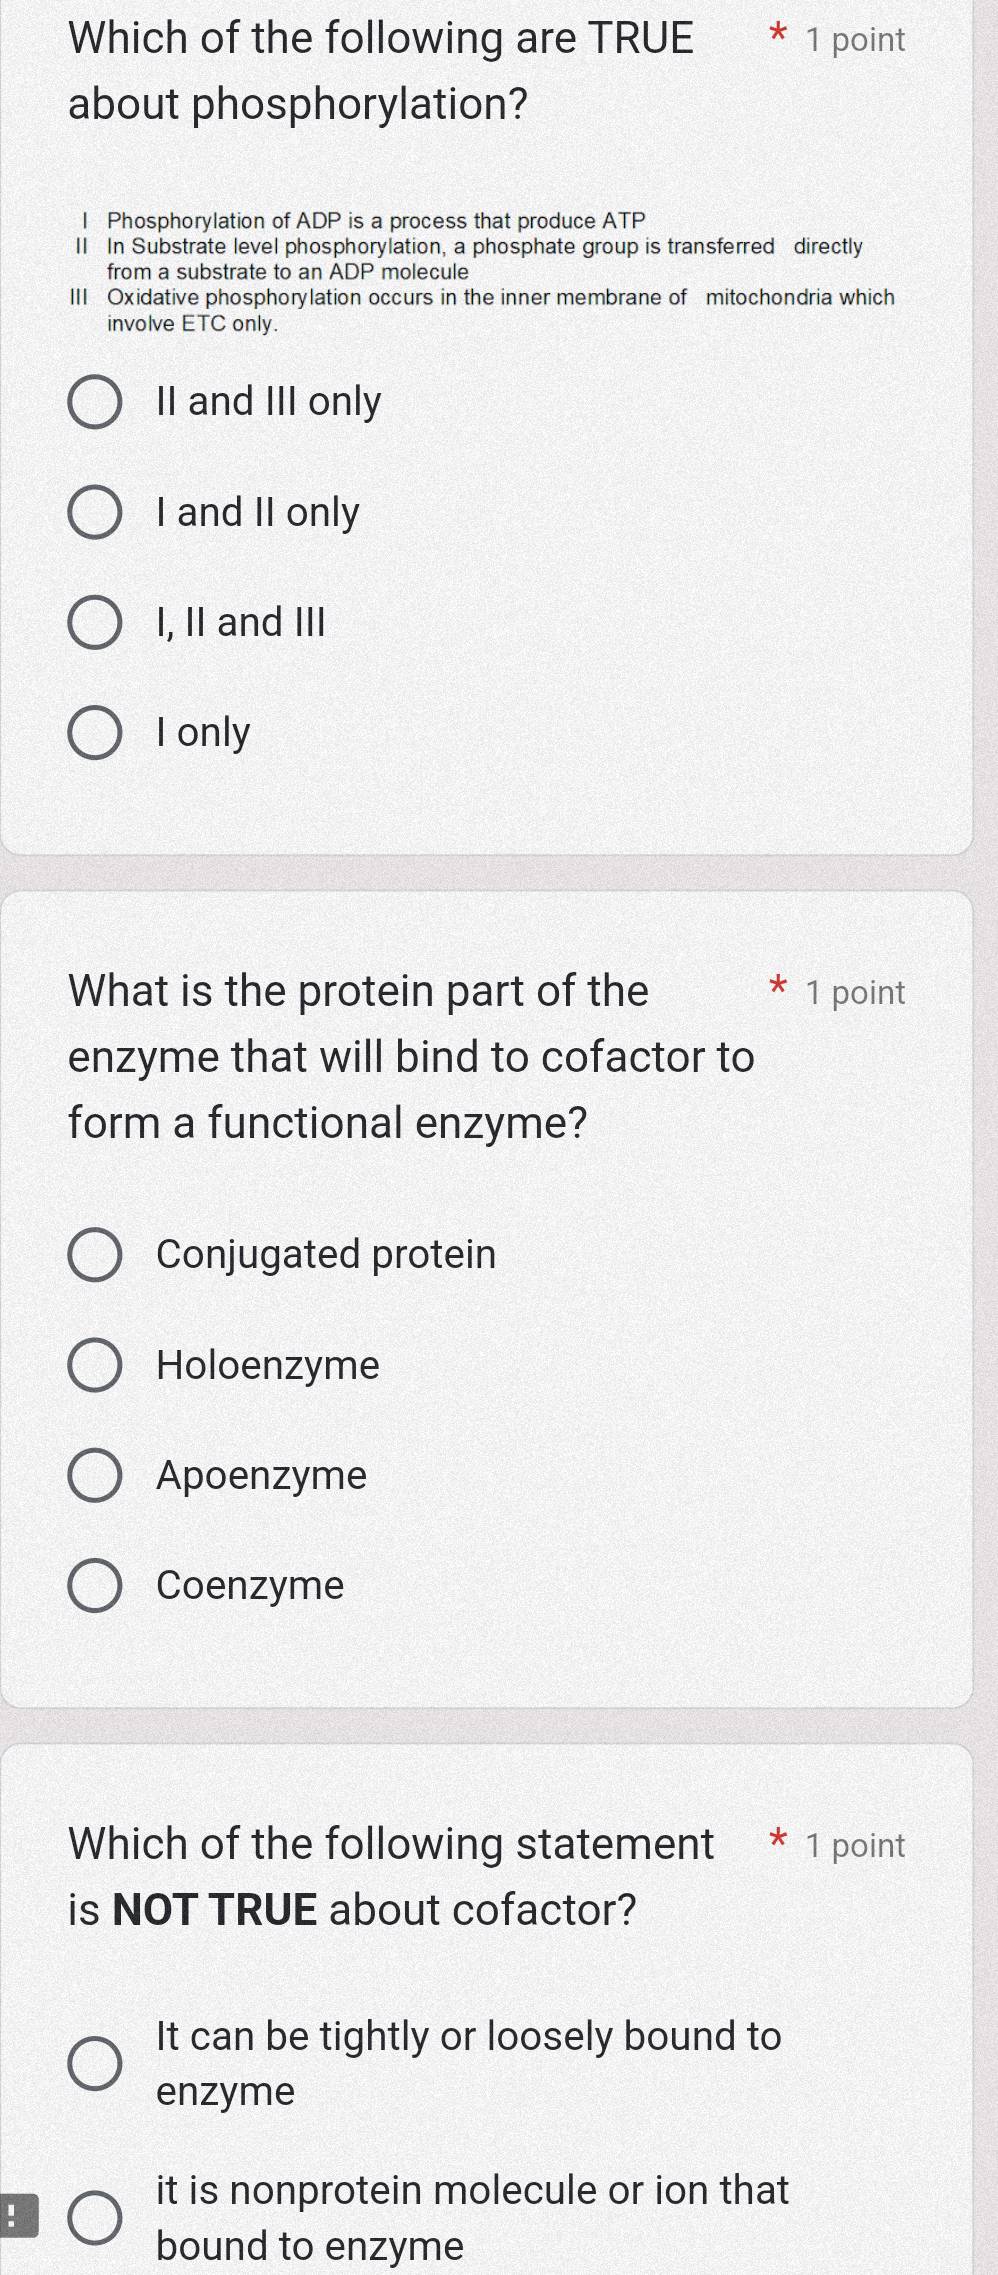Select "Conjugated protein" as answer
The height and width of the screenshot is (2275, 998).
[98, 1255]
